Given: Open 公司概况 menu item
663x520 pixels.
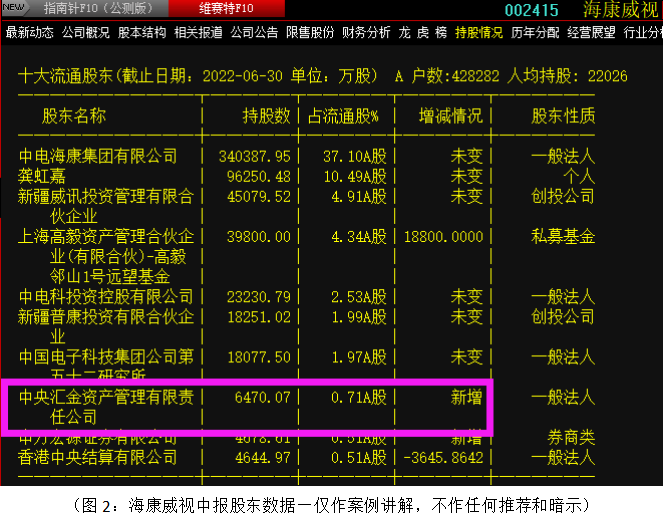Looking at the screenshot, I should [86, 33].
